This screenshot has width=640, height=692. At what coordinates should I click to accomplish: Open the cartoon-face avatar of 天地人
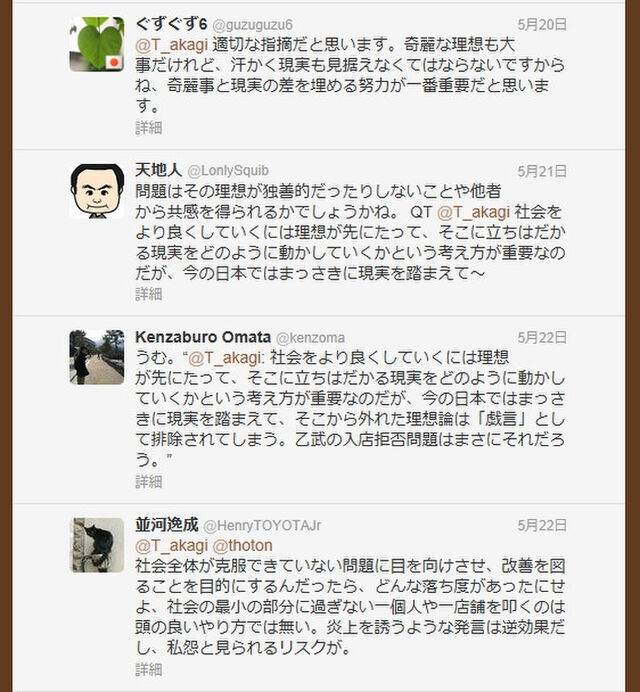coord(97,191)
